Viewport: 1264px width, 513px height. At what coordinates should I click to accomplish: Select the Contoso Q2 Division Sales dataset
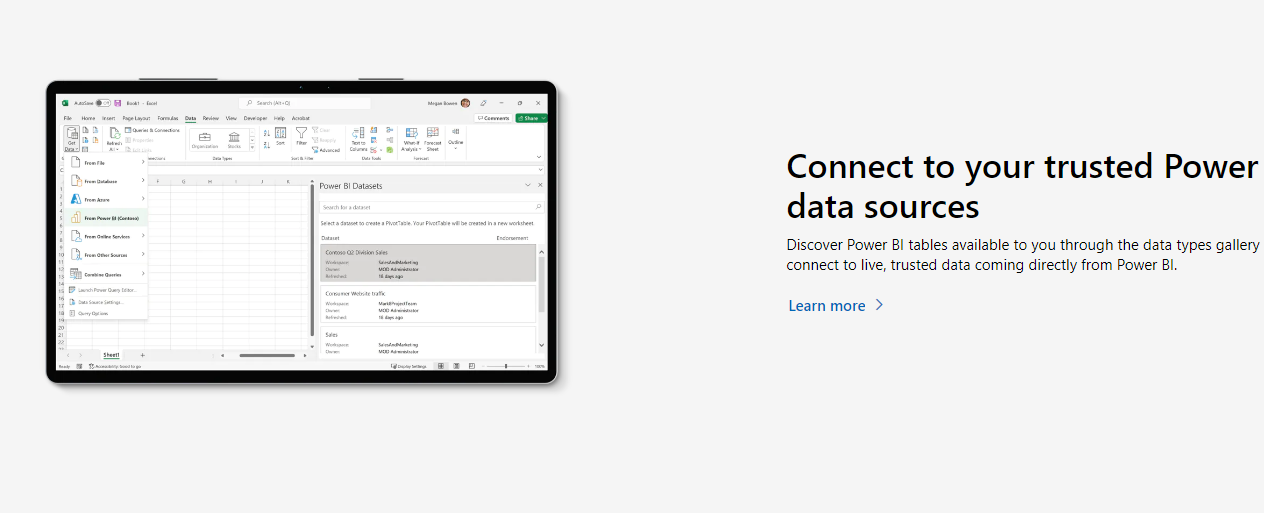coord(428,263)
